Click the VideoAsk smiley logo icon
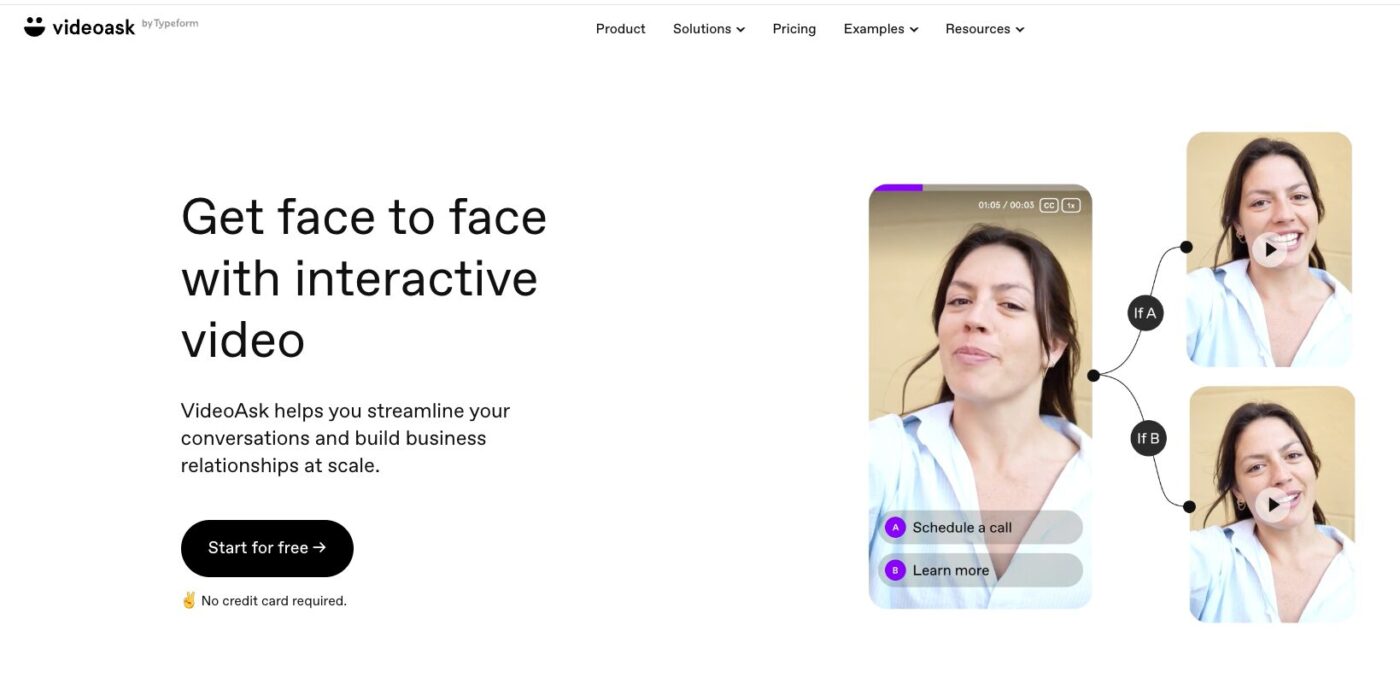 pyautogui.click(x=35, y=27)
